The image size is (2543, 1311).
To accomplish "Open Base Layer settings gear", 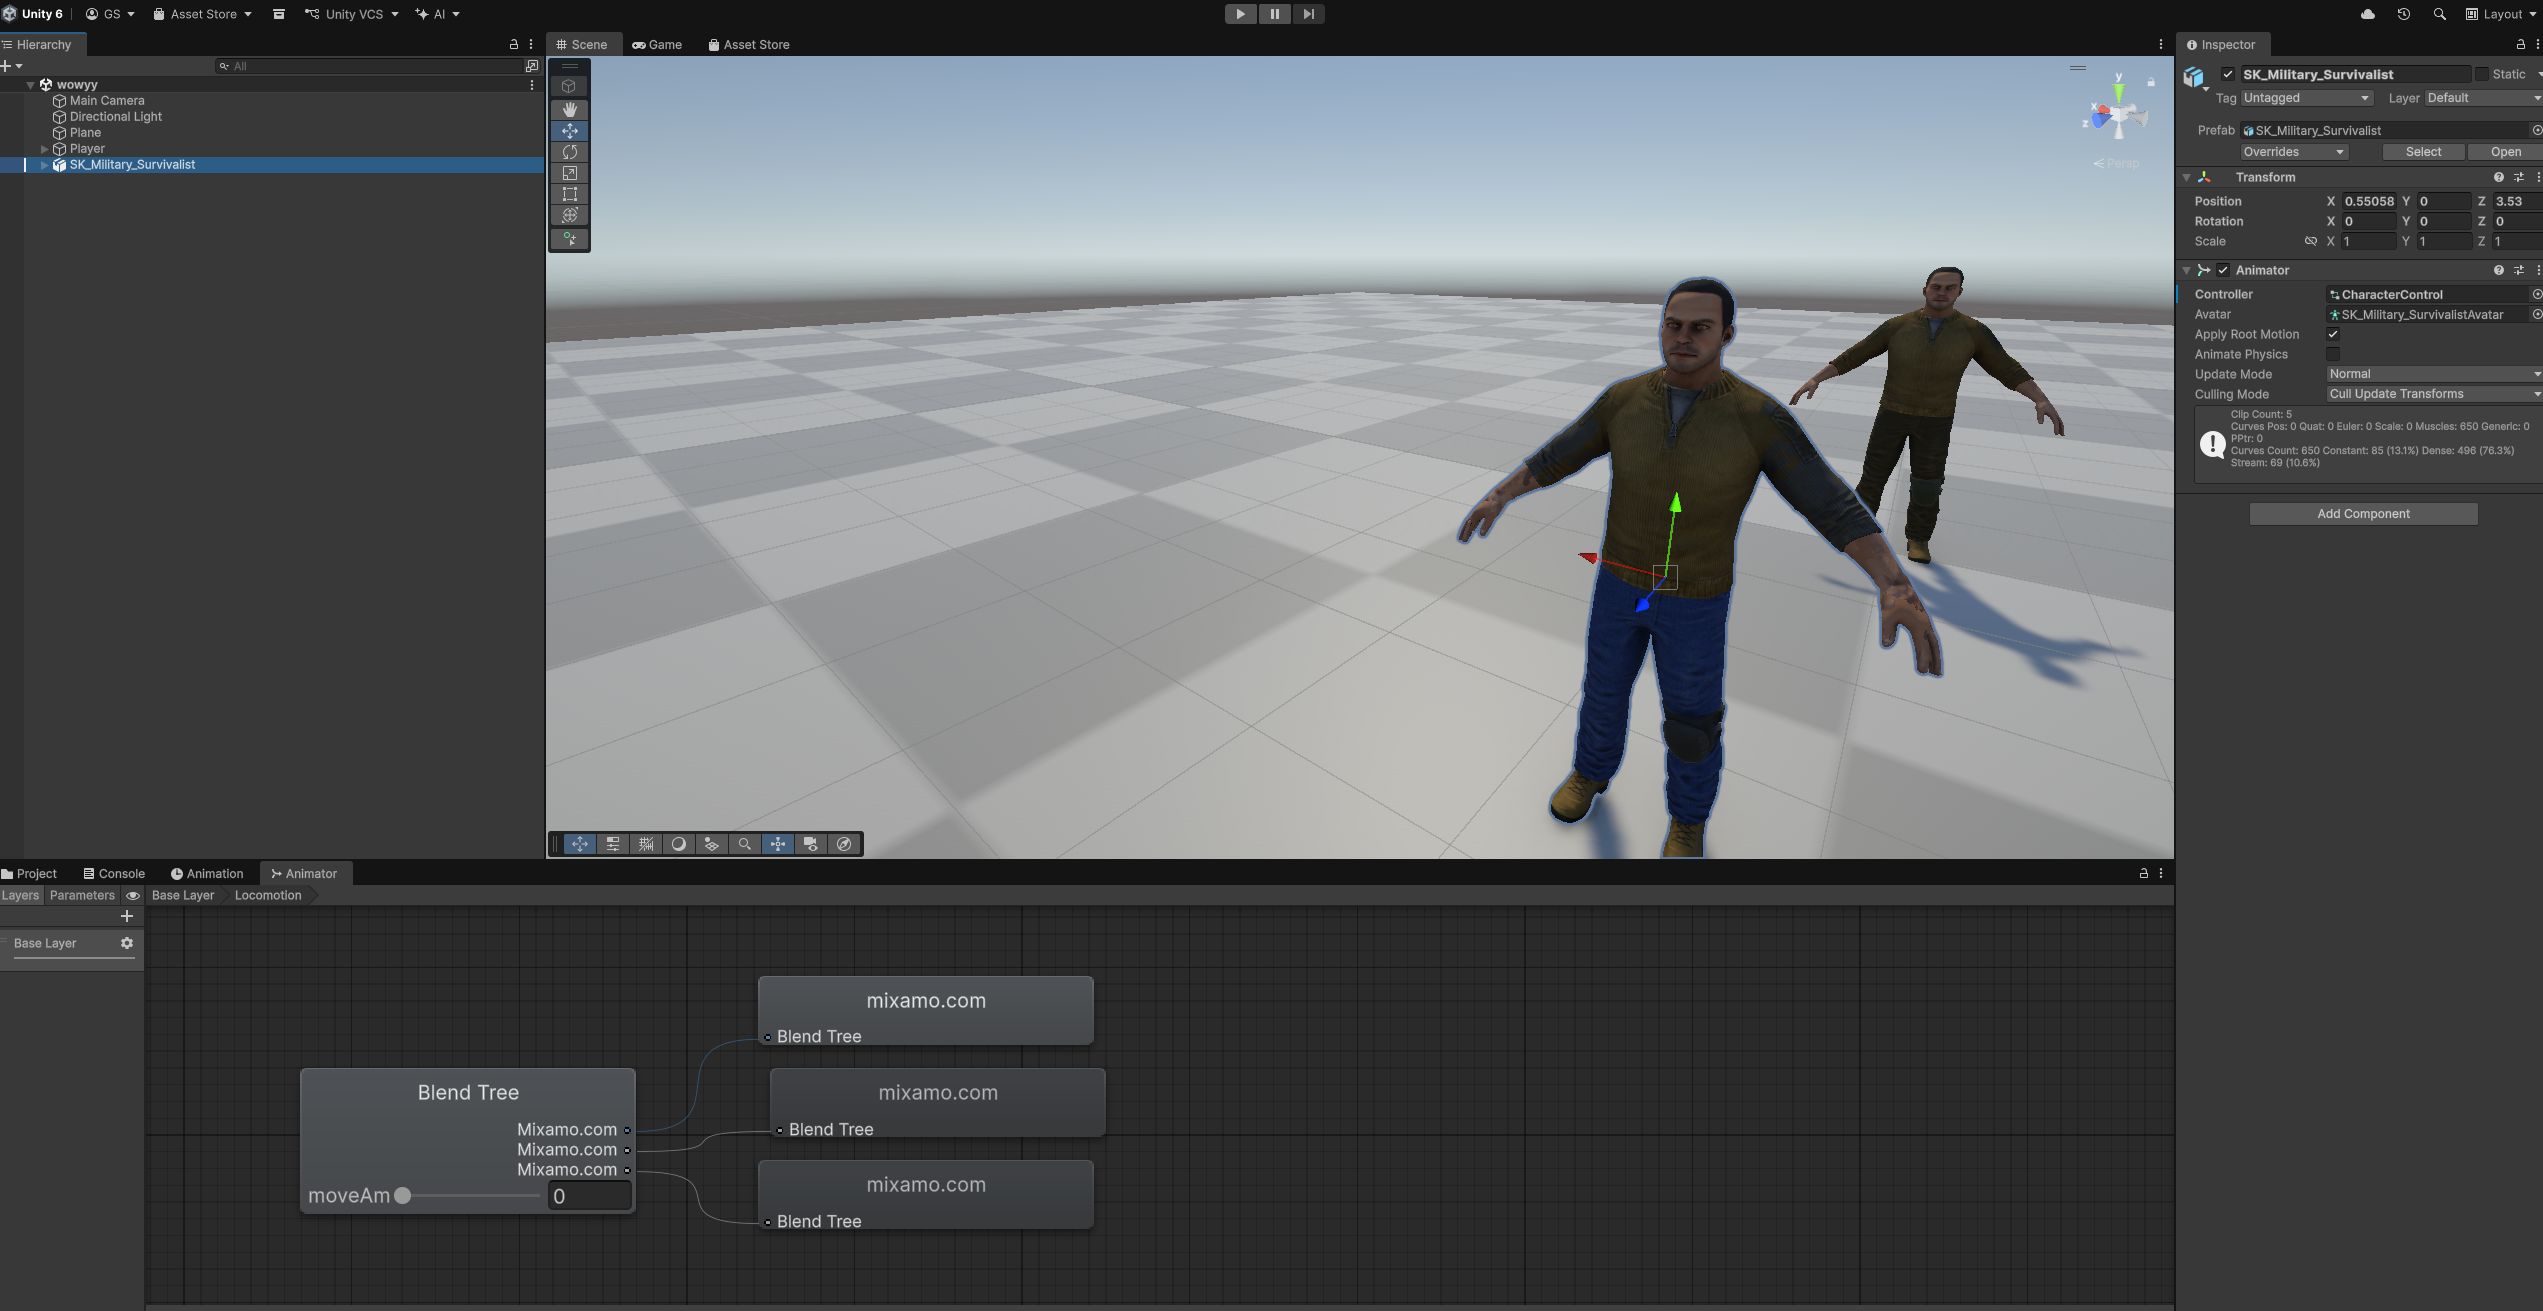I will pyautogui.click(x=127, y=943).
